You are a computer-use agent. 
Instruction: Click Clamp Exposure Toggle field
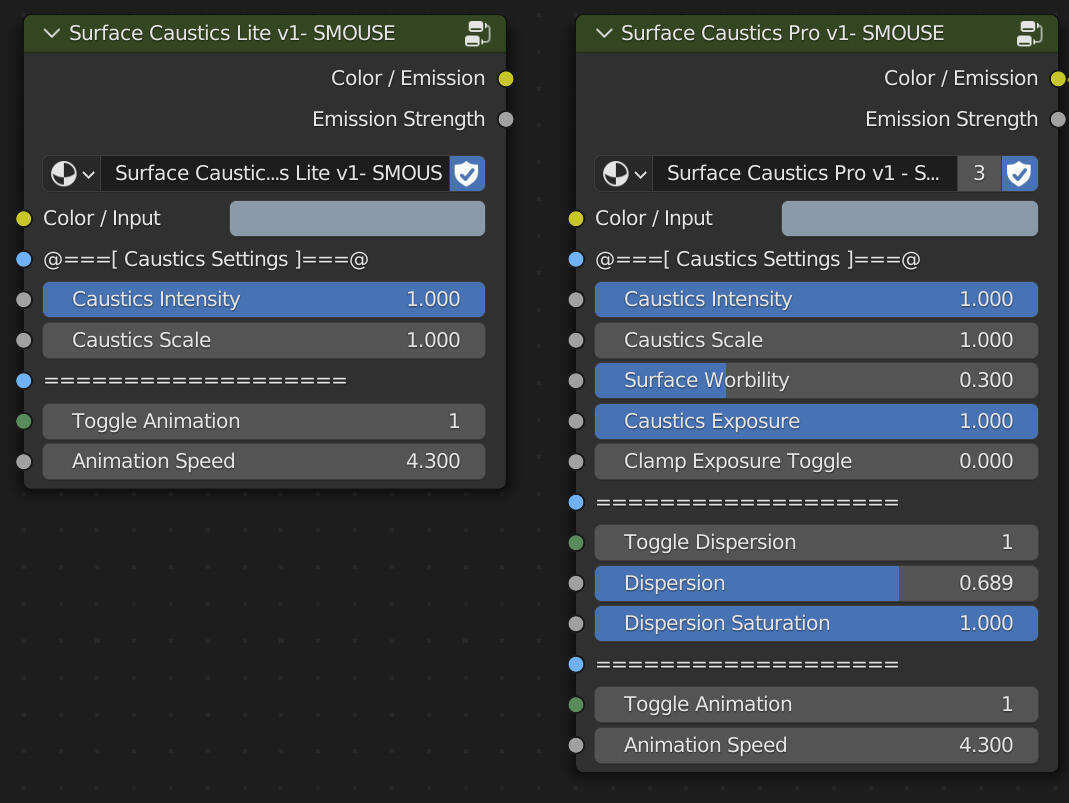coord(816,461)
